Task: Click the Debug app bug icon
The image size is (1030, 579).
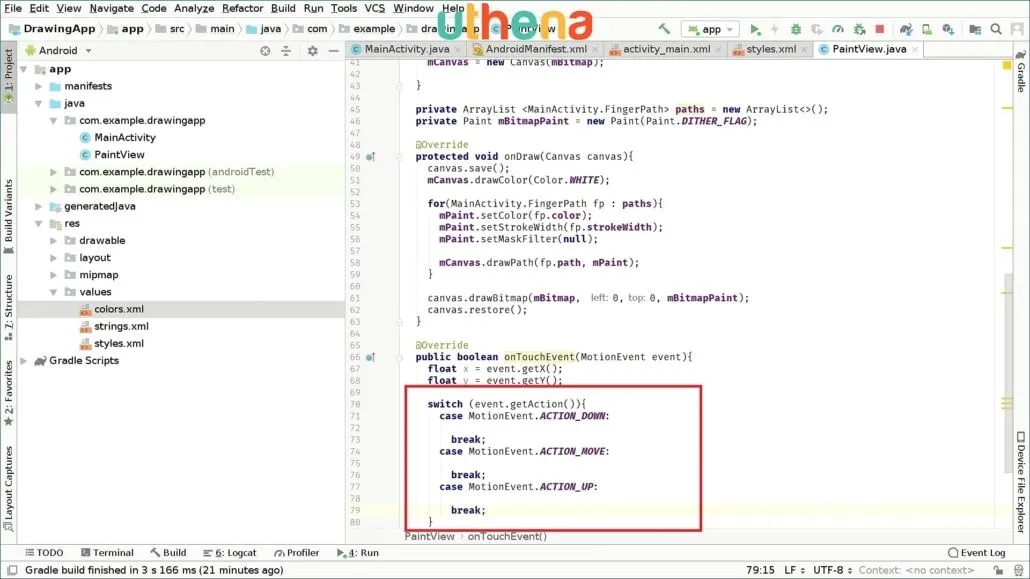Action: pyautogui.click(x=795, y=29)
